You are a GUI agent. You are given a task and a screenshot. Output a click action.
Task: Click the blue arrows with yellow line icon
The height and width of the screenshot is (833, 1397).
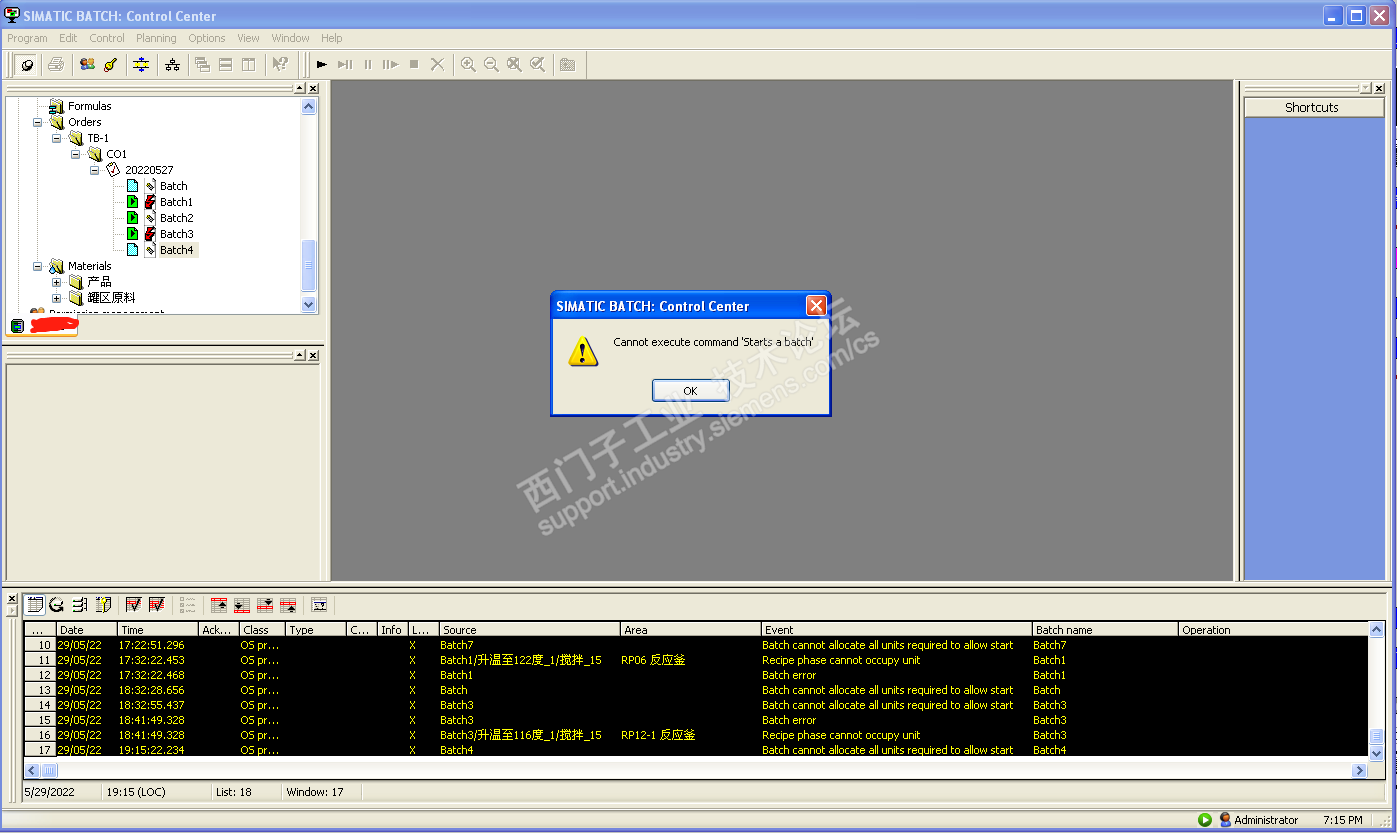coord(141,64)
